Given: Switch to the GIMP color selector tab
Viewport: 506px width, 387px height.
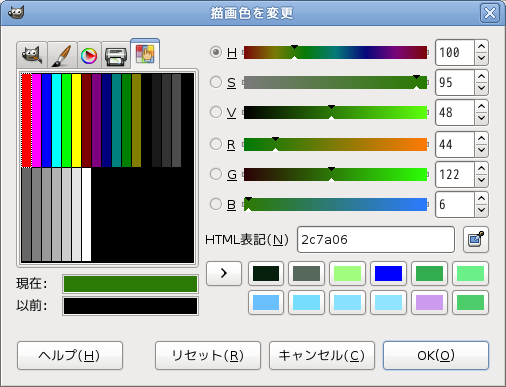Looking at the screenshot, I should point(32,55).
